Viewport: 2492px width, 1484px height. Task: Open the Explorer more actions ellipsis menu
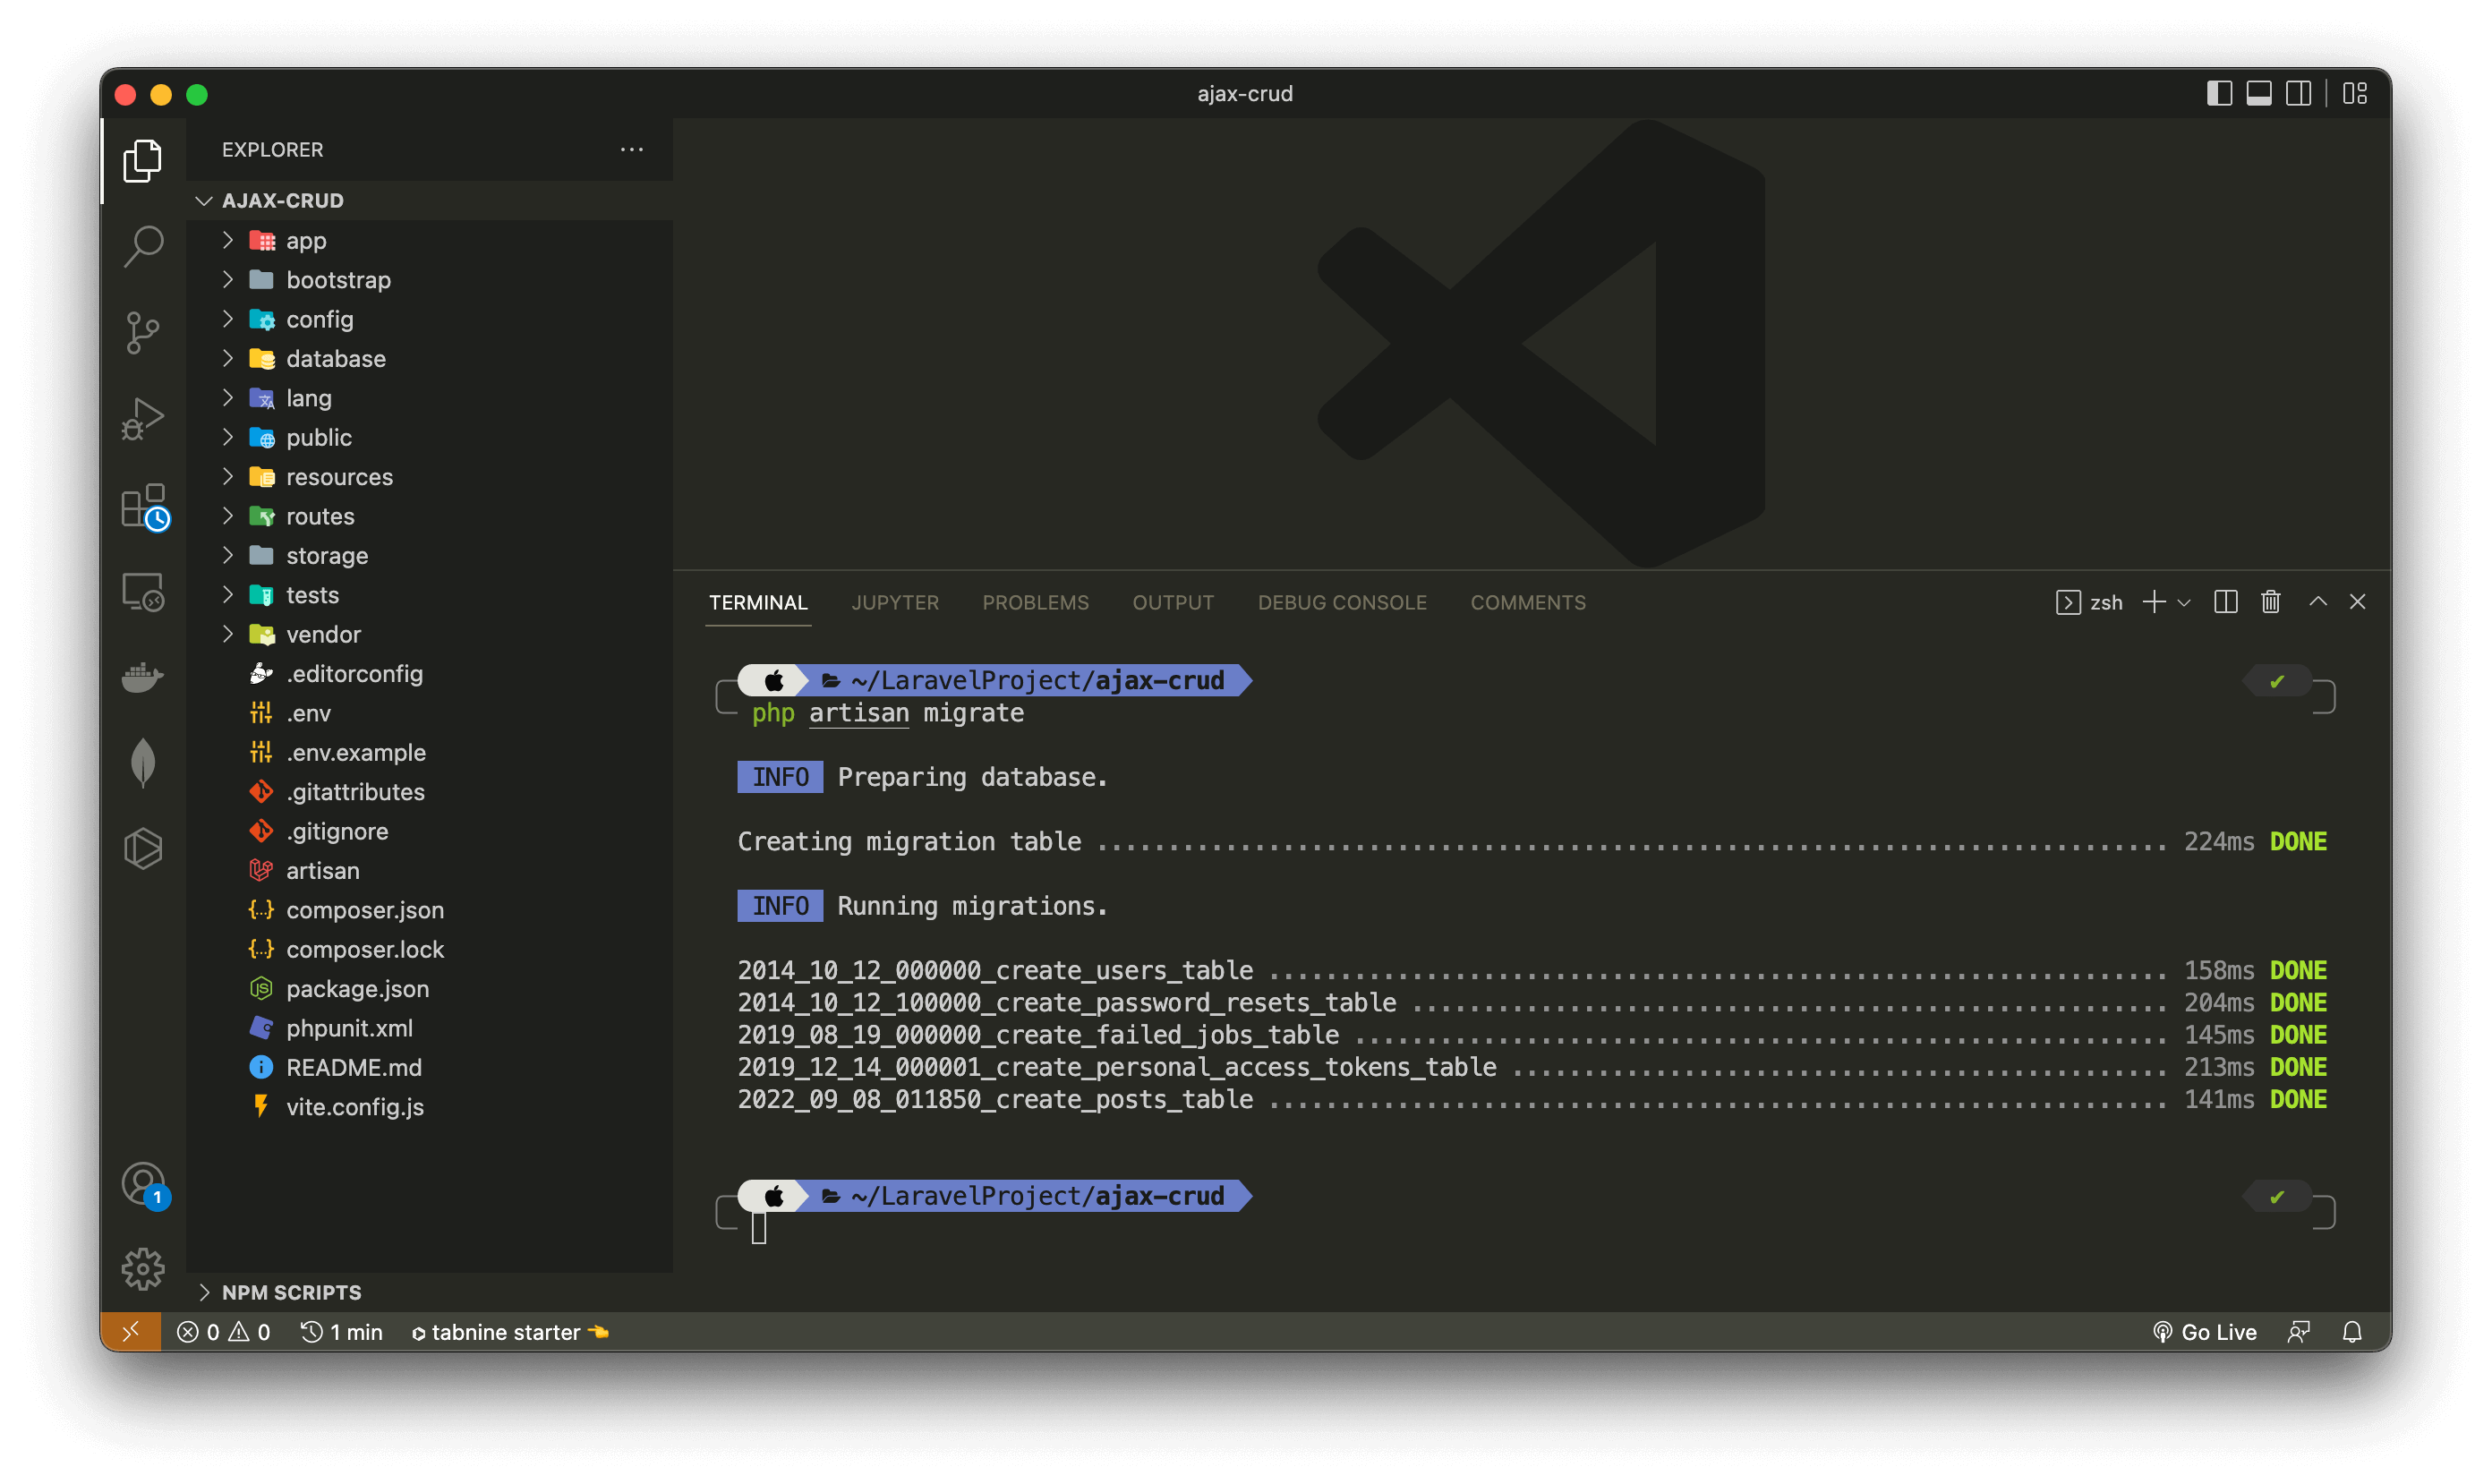pyautogui.click(x=631, y=150)
